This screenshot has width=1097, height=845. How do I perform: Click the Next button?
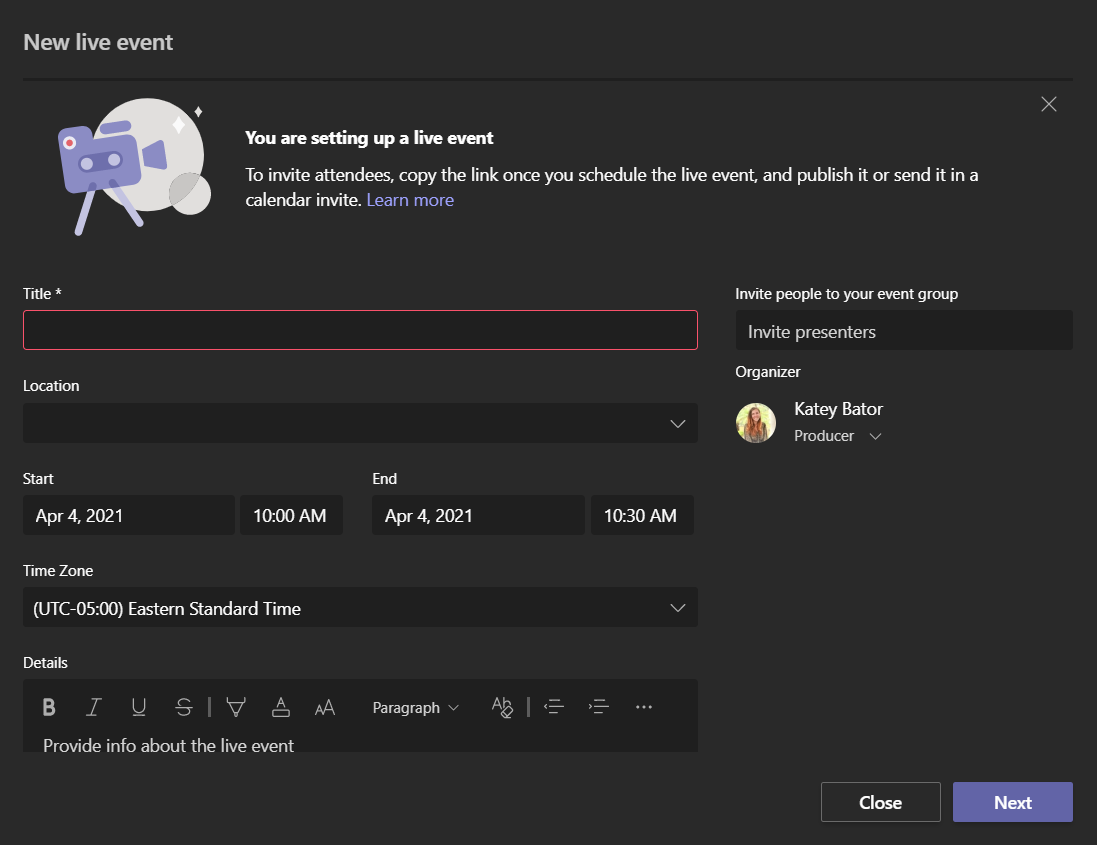[x=1012, y=802]
